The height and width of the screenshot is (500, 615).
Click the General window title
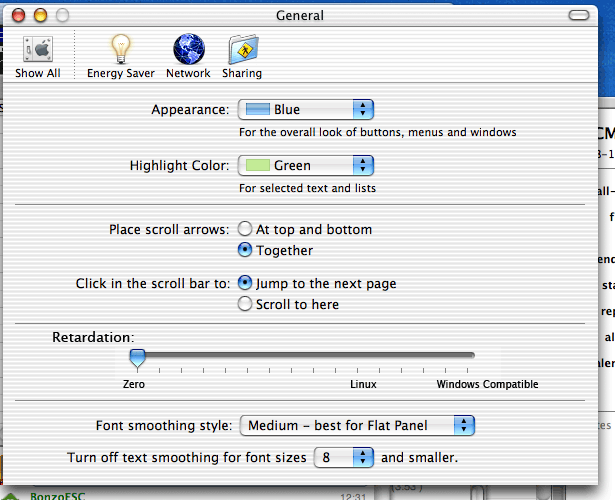pos(300,15)
